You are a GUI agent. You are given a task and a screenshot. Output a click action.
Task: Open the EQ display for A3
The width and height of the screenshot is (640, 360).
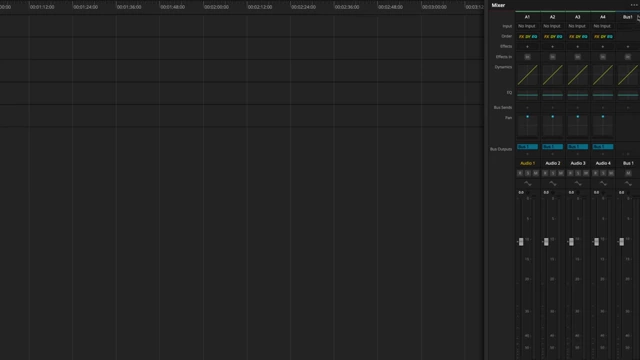pos(578,95)
